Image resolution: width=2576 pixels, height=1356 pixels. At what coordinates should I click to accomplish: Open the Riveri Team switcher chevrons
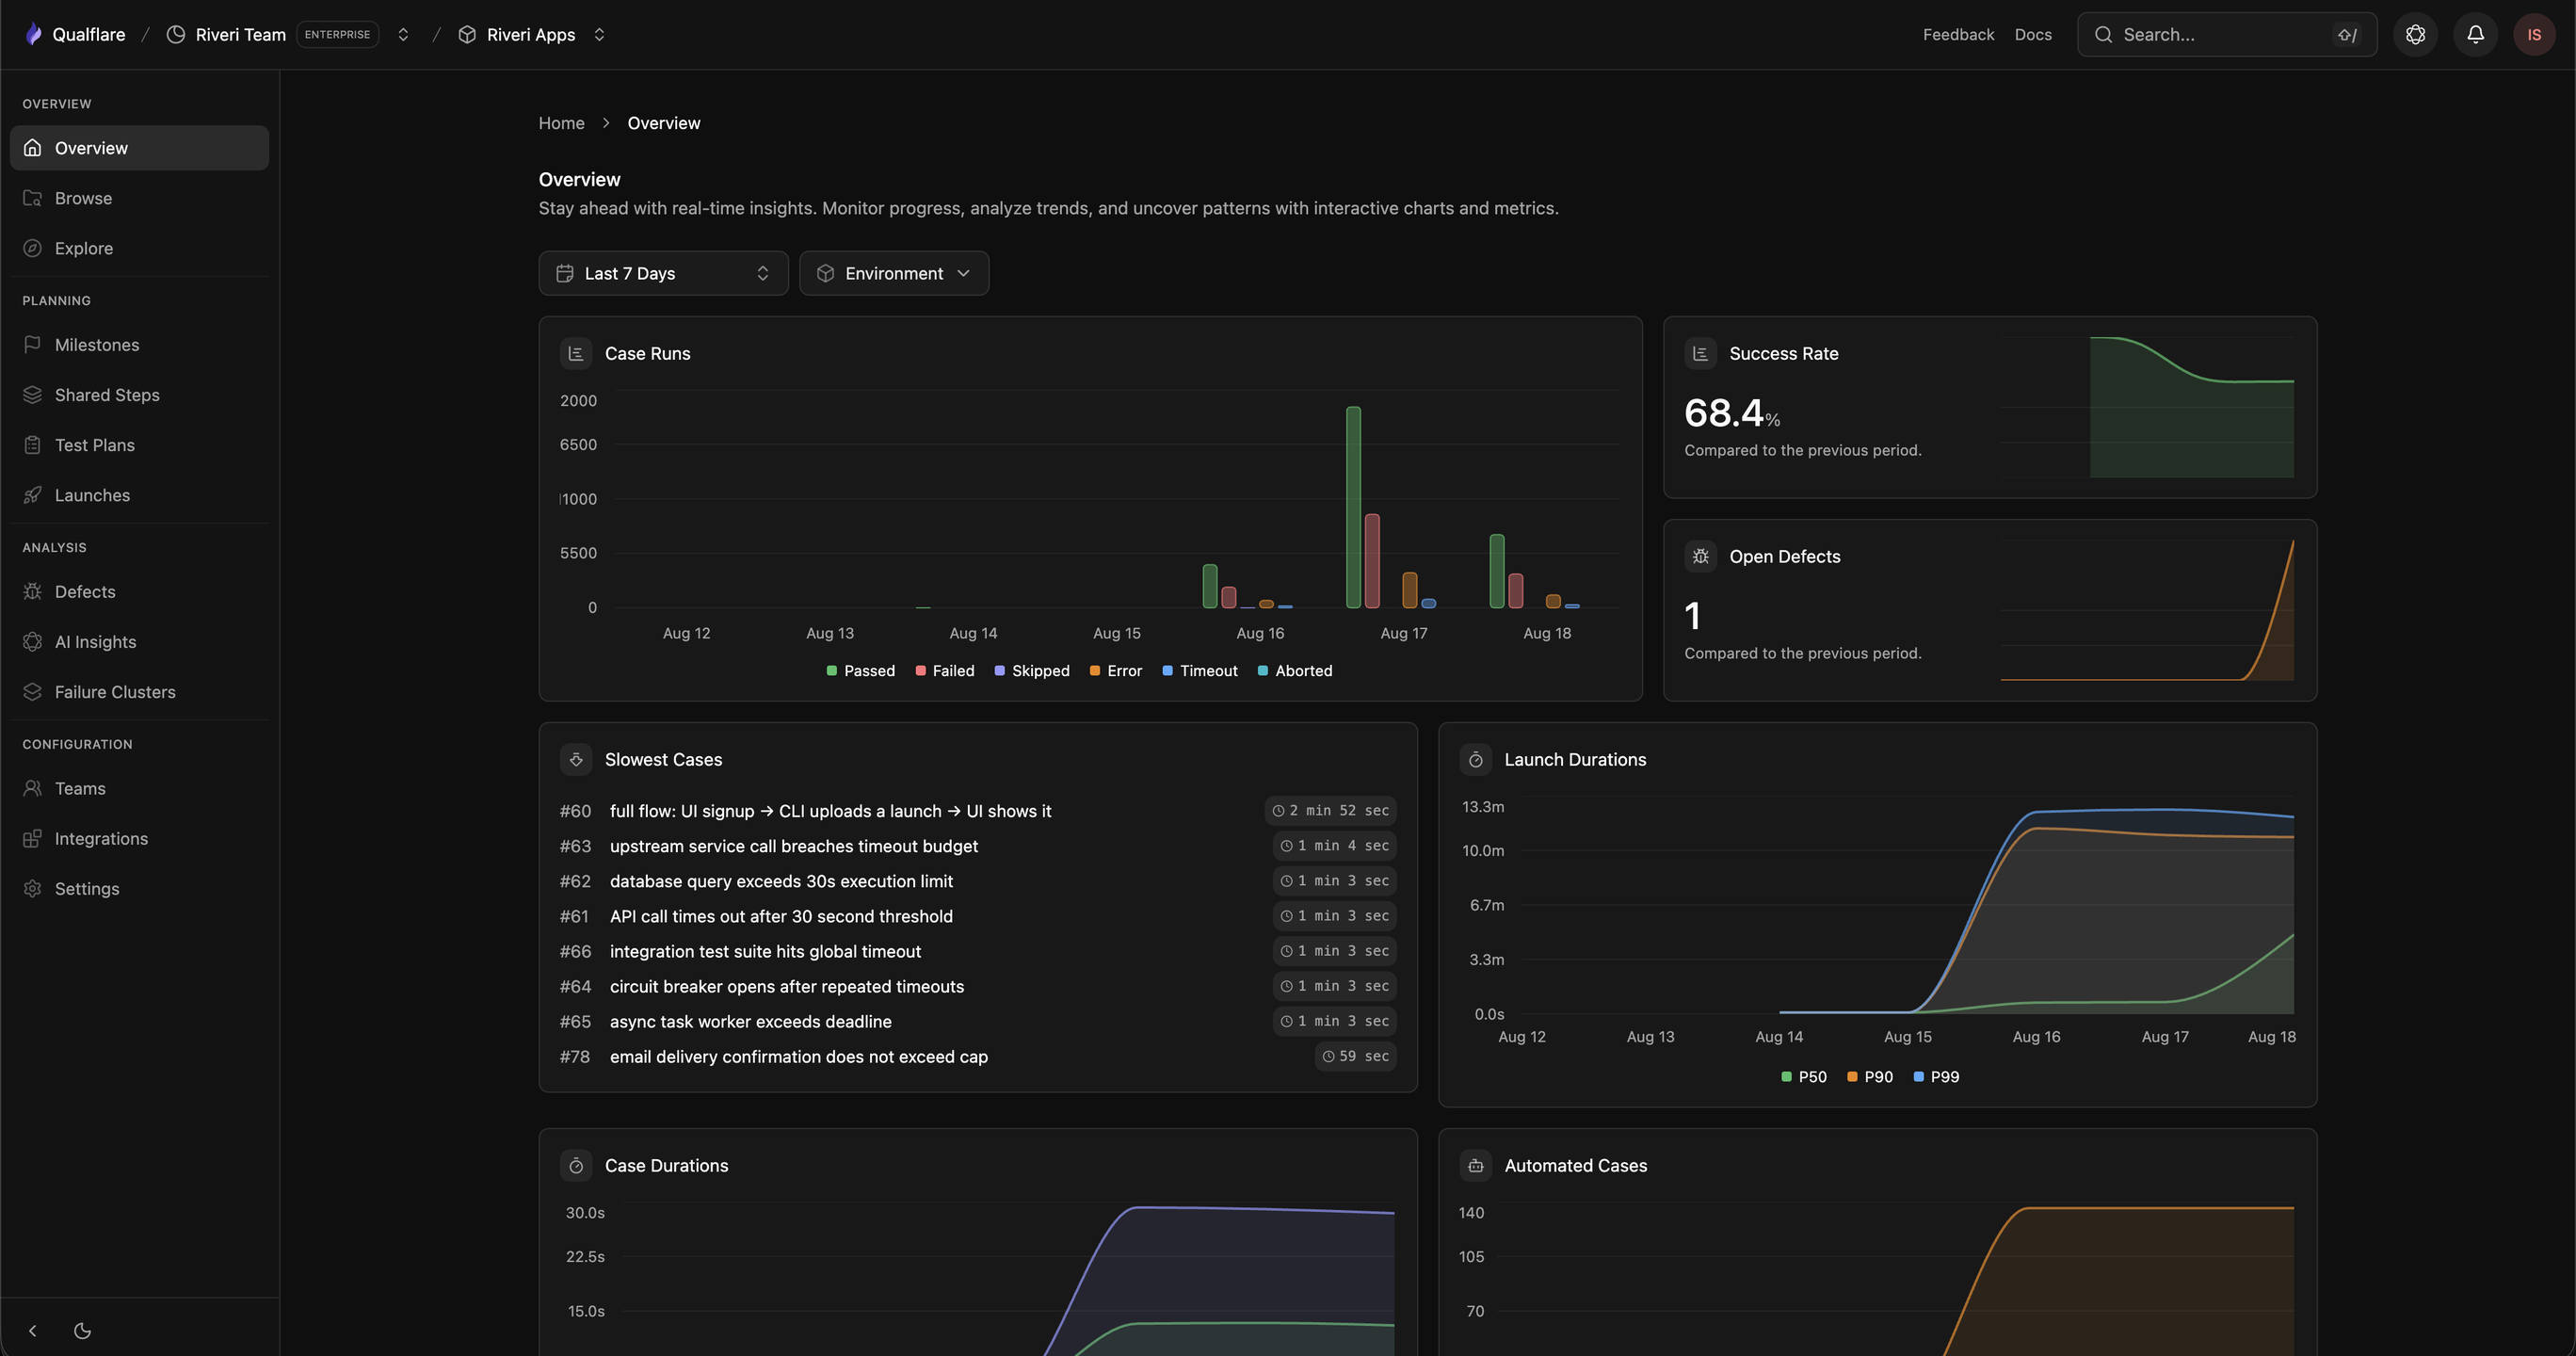pos(403,35)
